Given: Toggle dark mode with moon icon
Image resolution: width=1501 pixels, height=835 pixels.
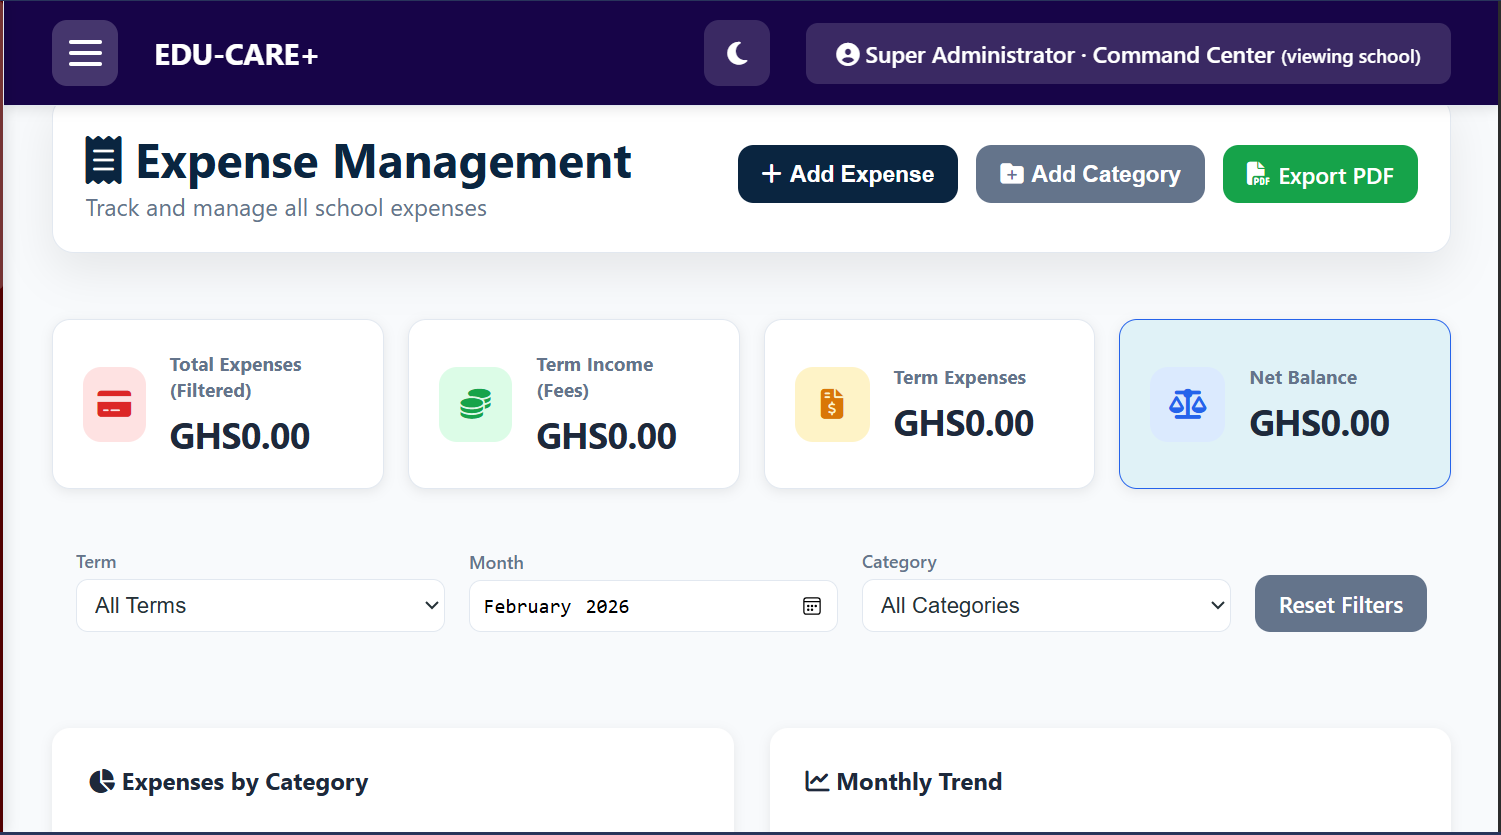Looking at the screenshot, I should click(x=737, y=53).
